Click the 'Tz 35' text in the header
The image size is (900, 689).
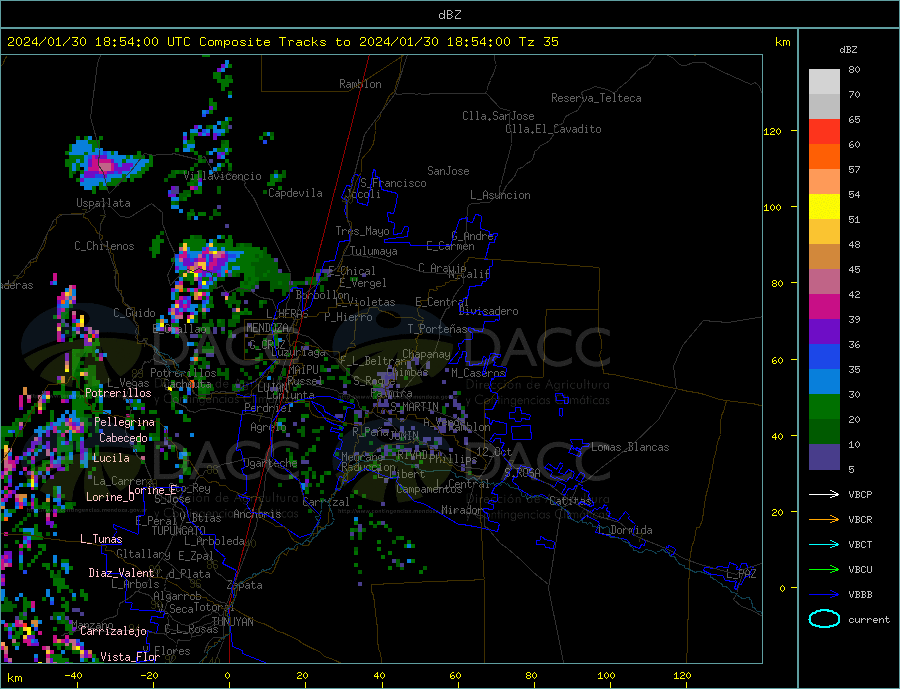click(x=538, y=42)
